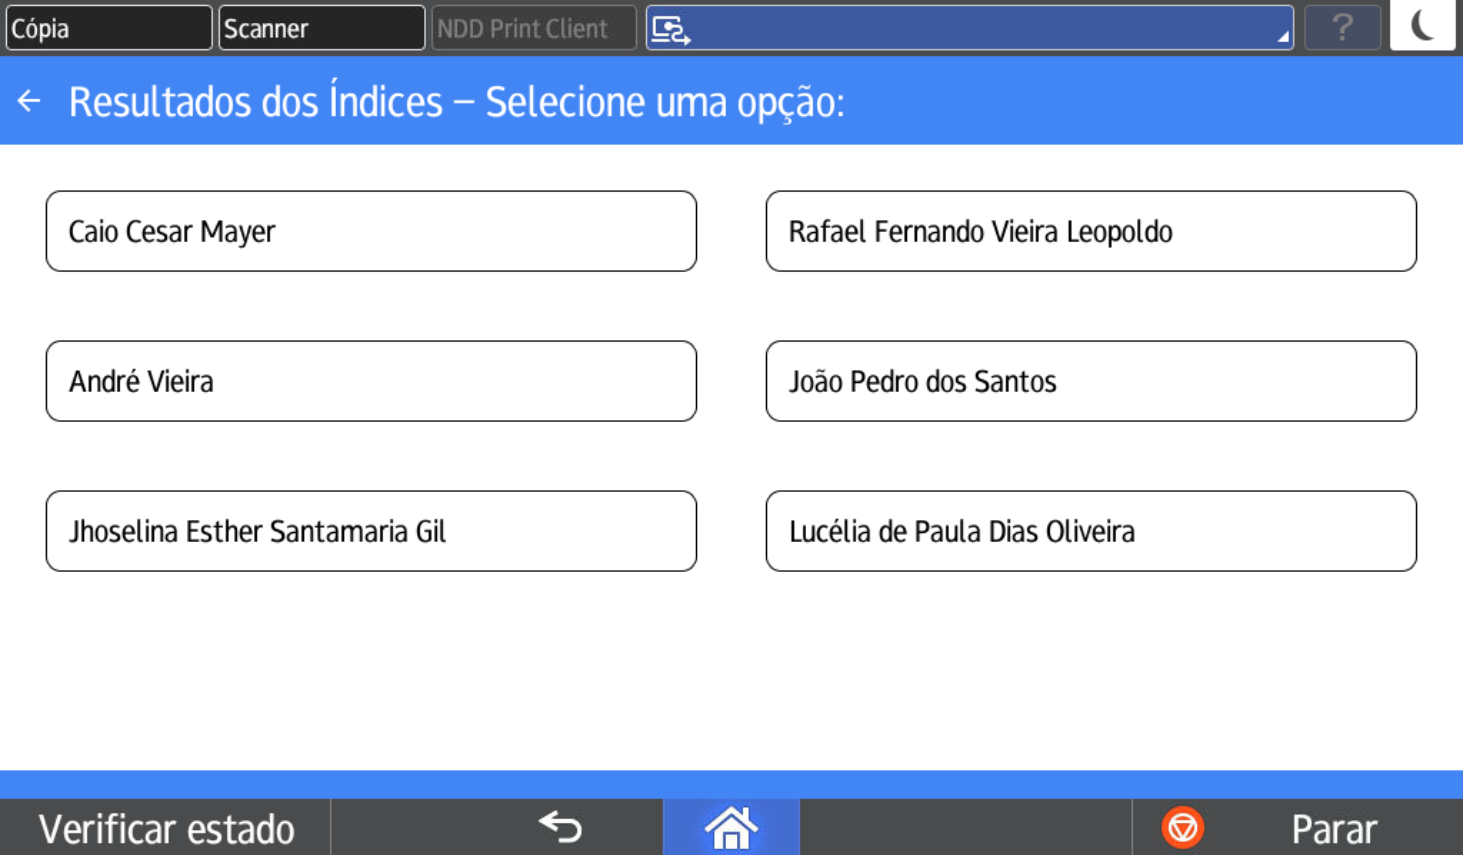Tap the return arrow in bottom bar
This screenshot has width=1463, height=855.
[560, 827]
